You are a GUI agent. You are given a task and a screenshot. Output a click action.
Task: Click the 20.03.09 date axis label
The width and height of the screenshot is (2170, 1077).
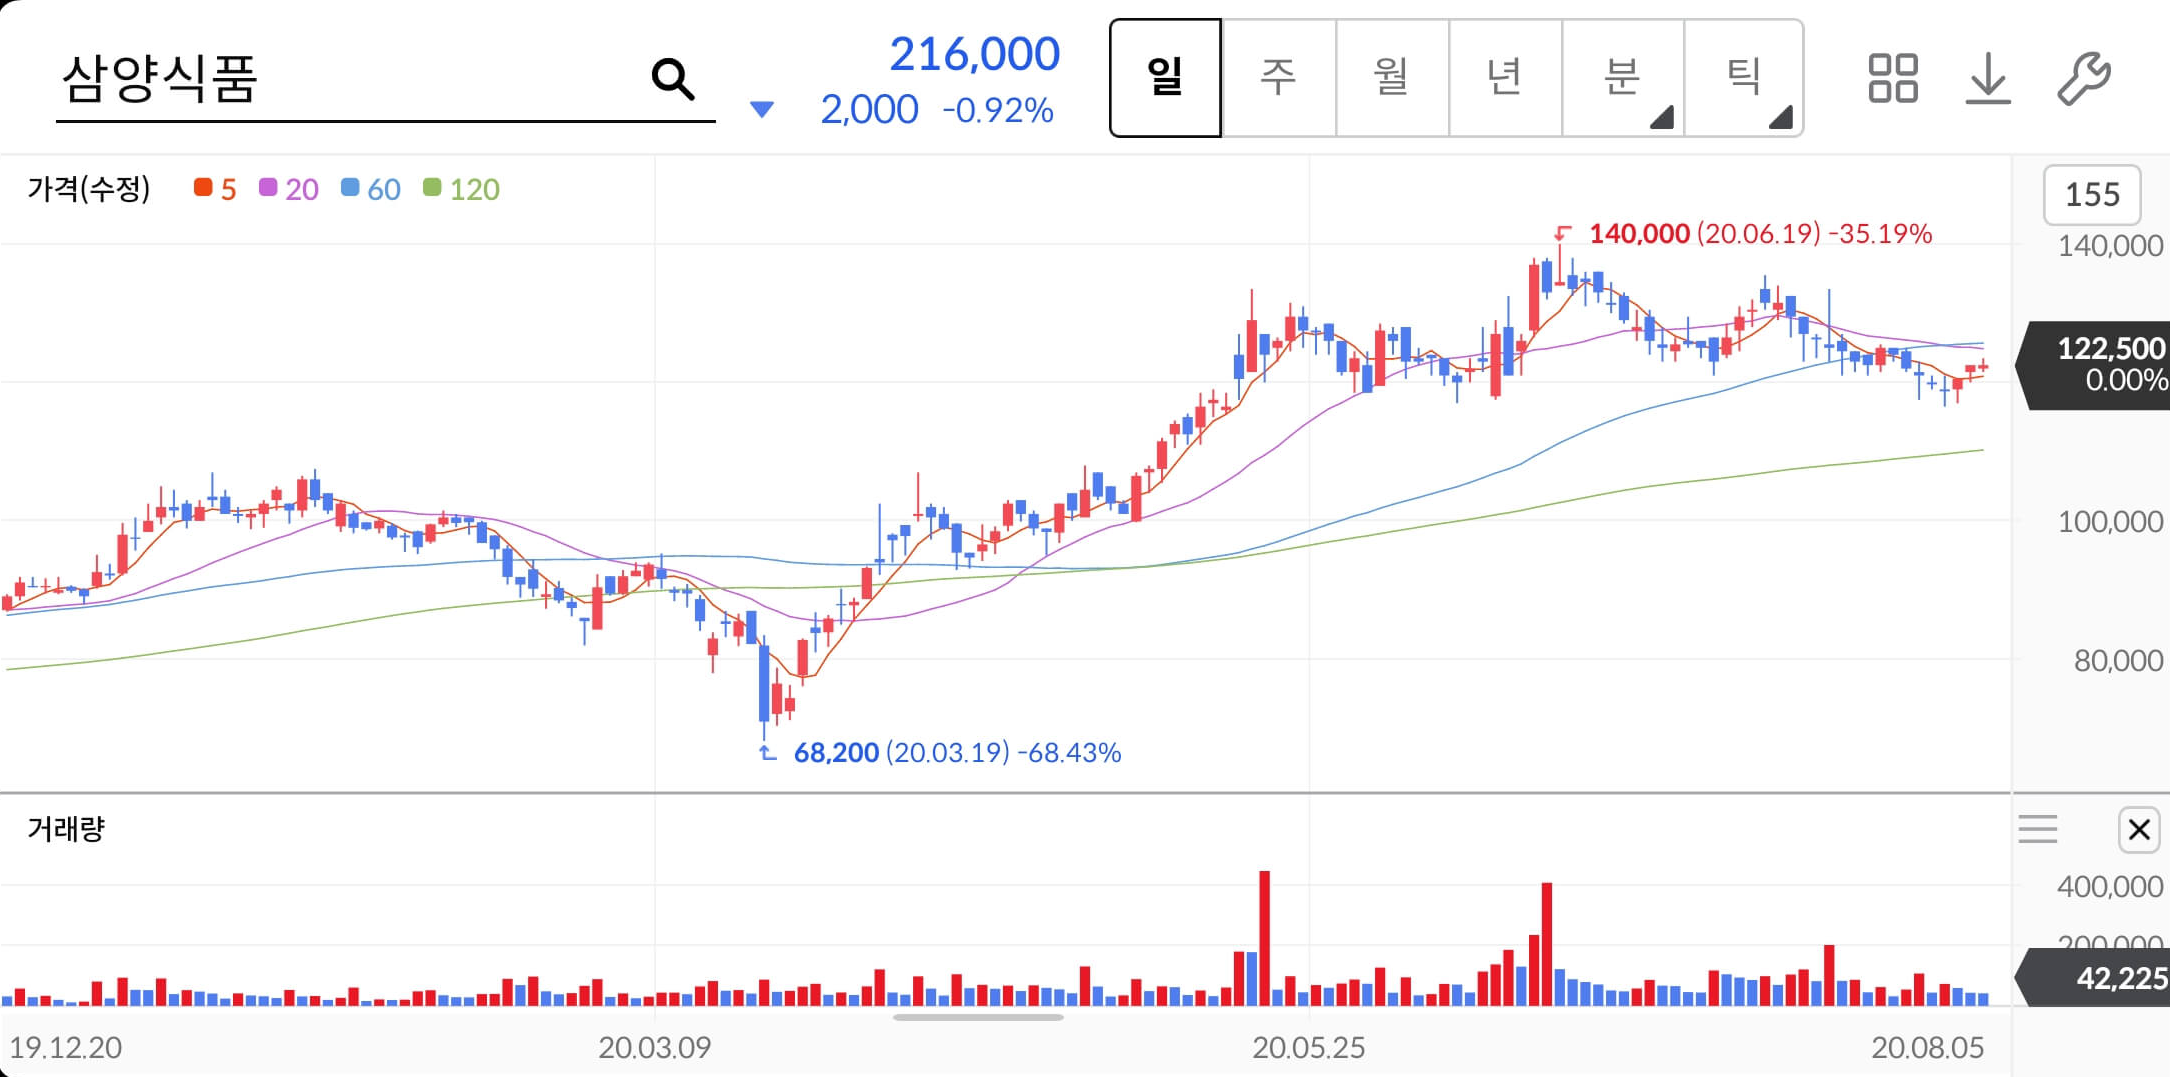click(x=655, y=1047)
